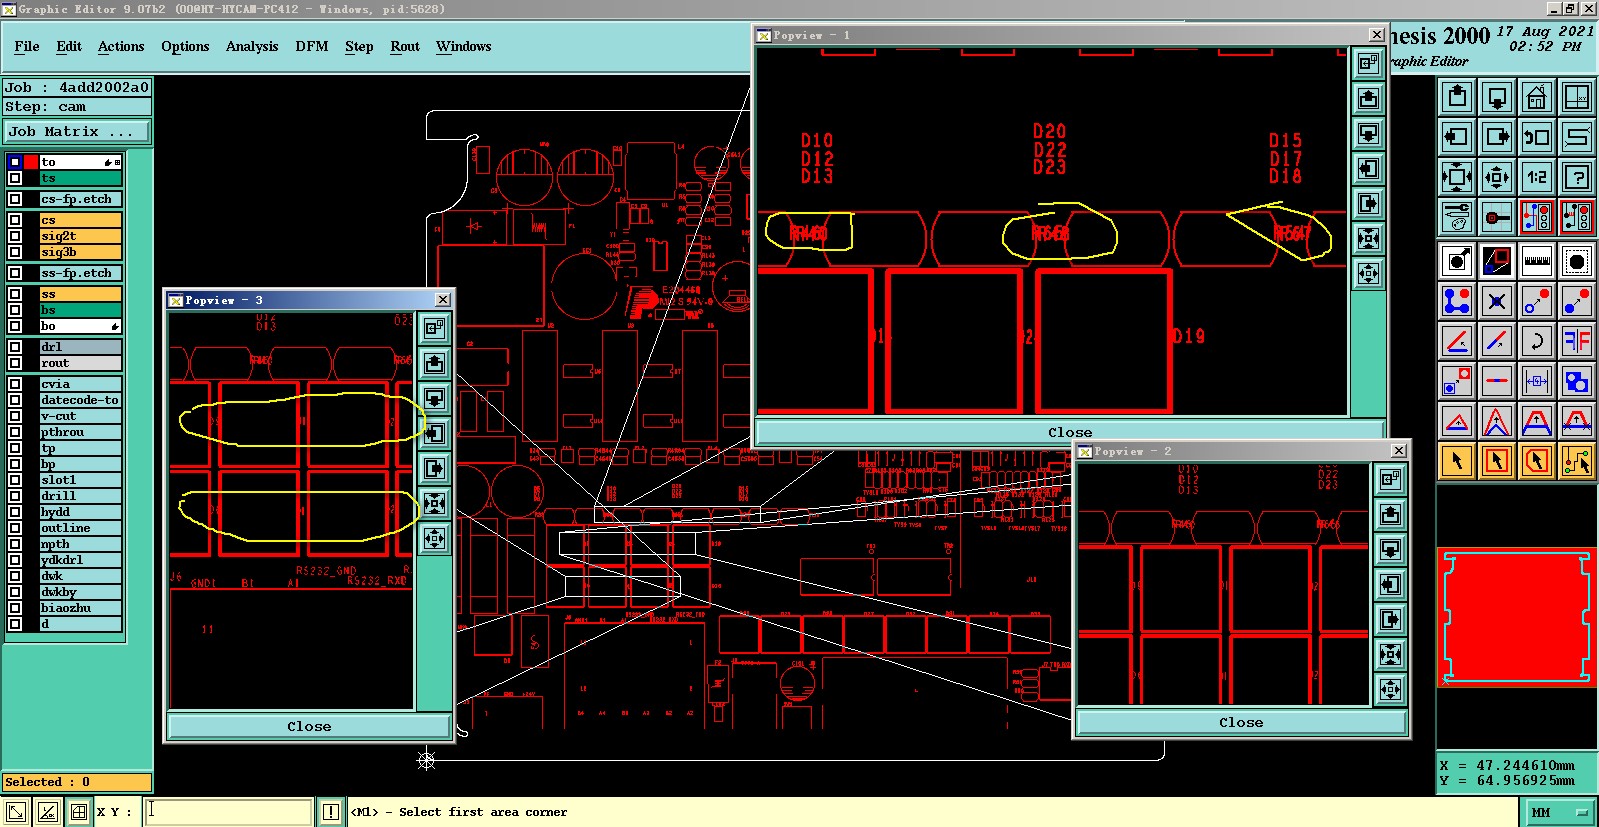Open the Rout menu
Screen dimensions: 1599x827
[405, 46]
